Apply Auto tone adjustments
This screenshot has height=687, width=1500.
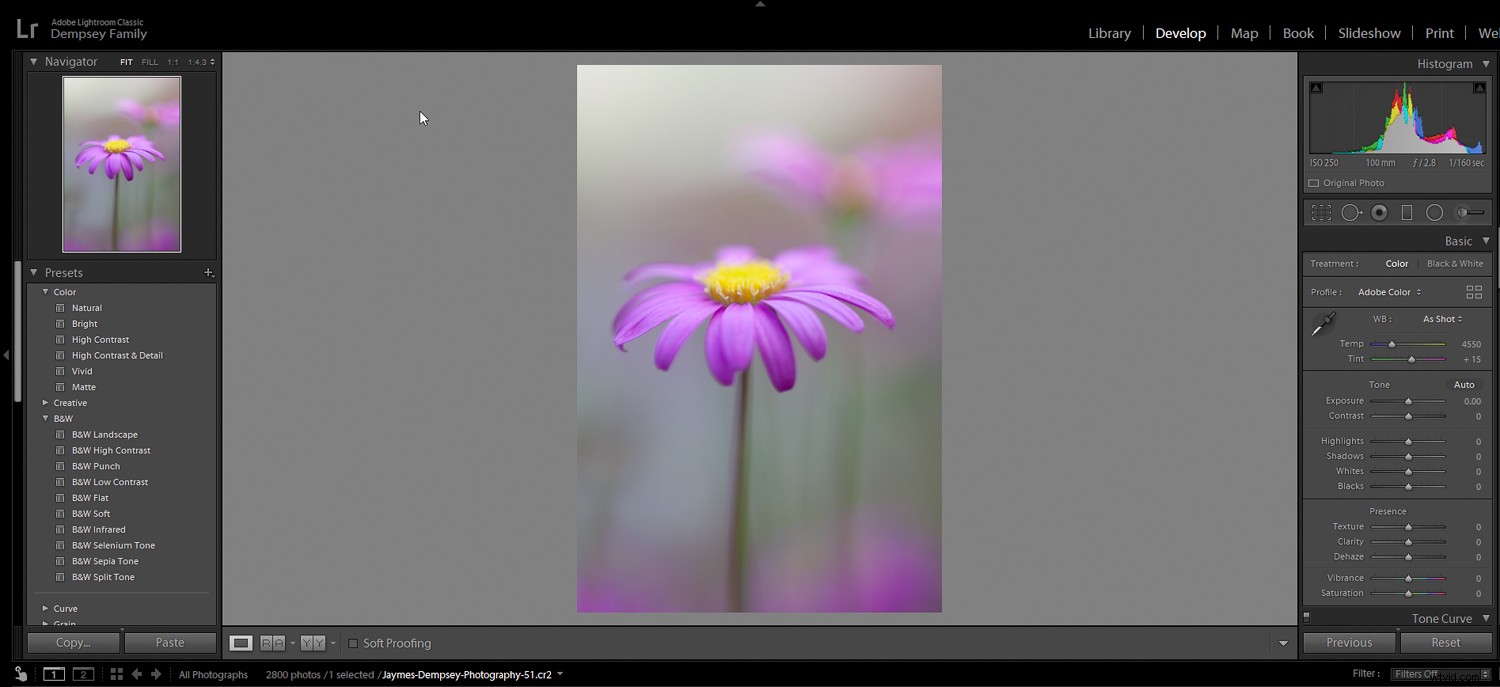pos(1464,384)
